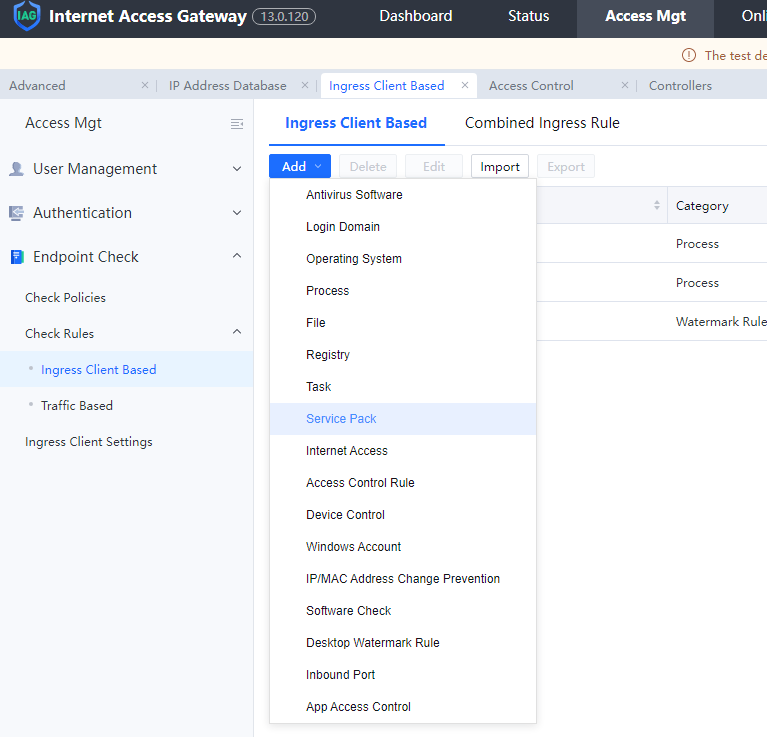Image resolution: width=767 pixels, height=737 pixels.
Task: Open the Add dropdown button
Action: coord(299,167)
